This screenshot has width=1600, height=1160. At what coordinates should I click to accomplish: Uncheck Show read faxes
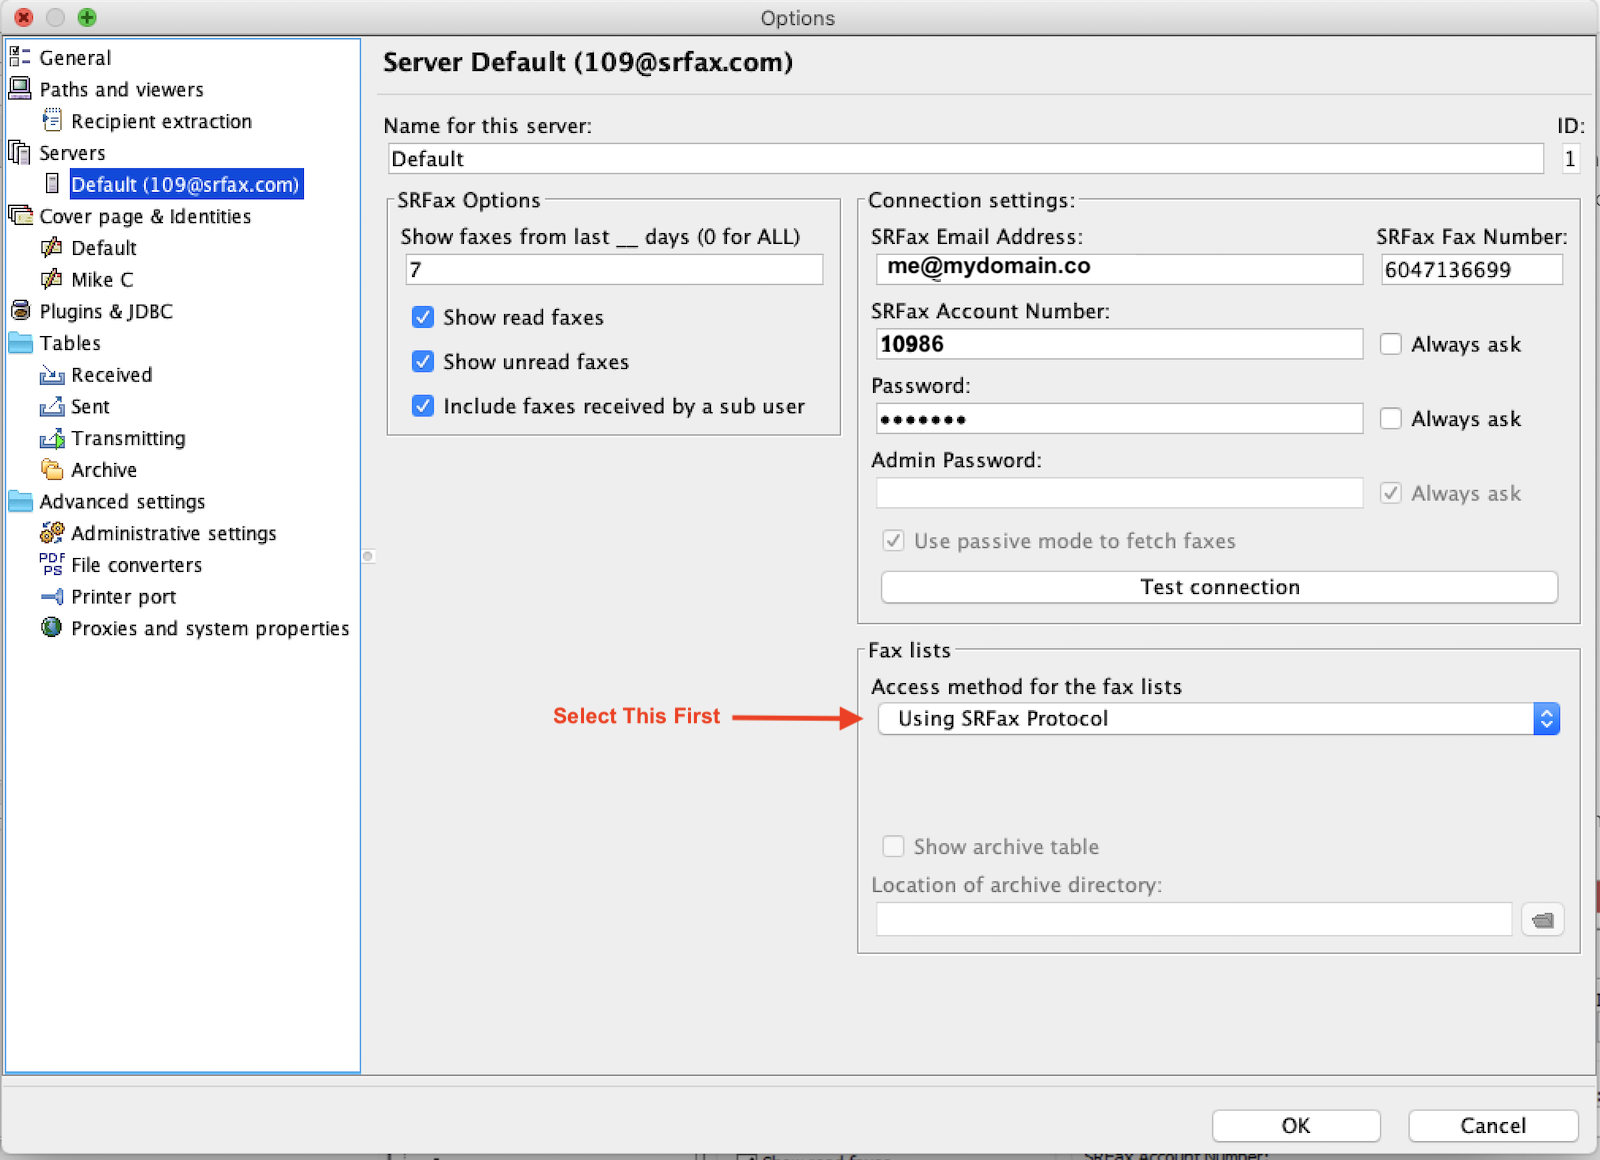tap(422, 317)
